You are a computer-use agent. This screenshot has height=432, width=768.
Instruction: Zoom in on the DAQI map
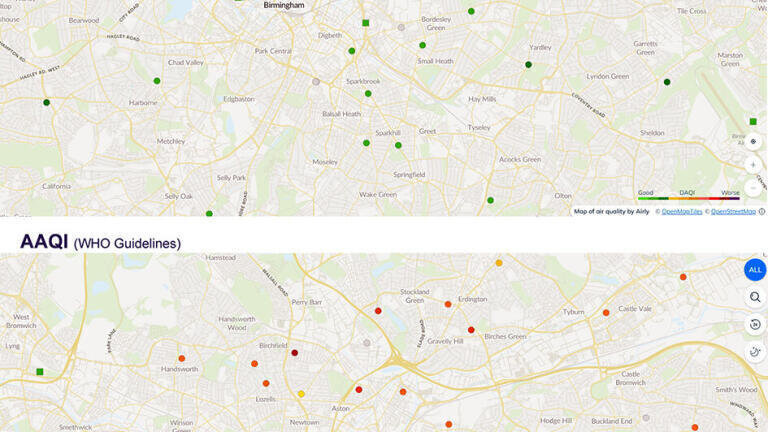click(753, 165)
